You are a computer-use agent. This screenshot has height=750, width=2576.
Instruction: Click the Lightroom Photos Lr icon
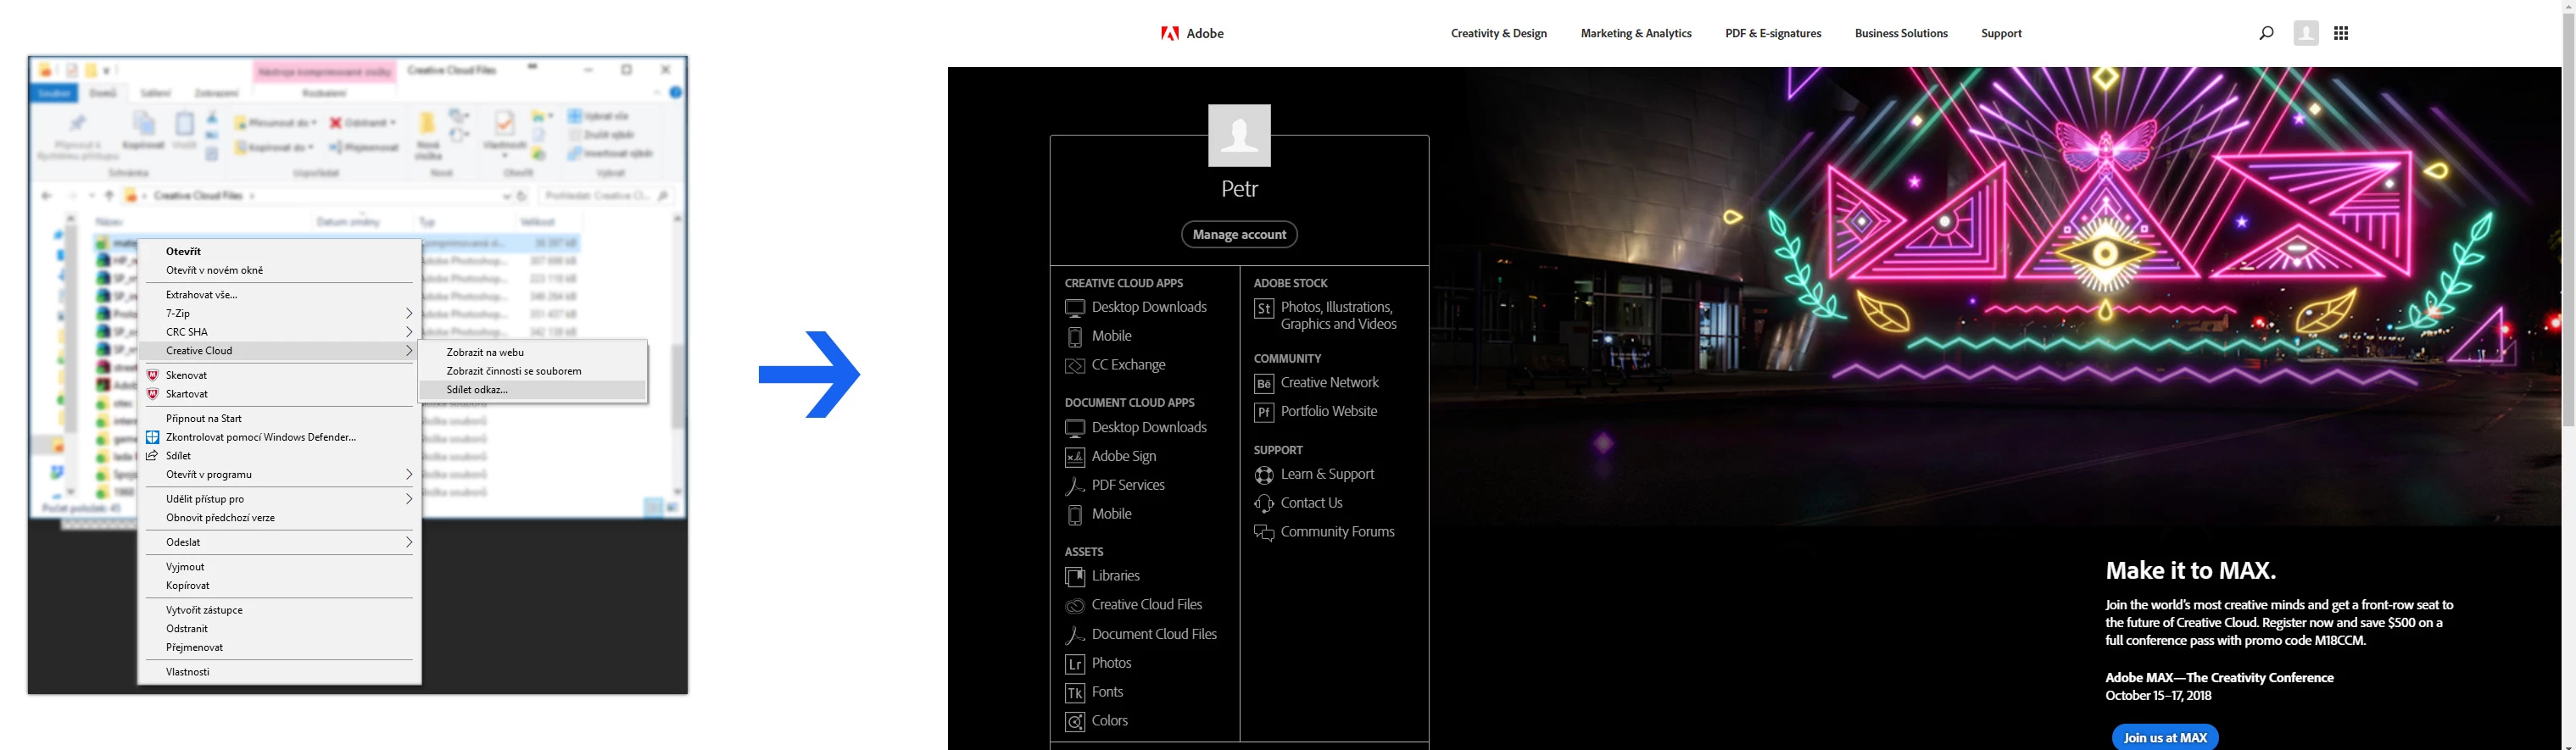(1075, 664)
